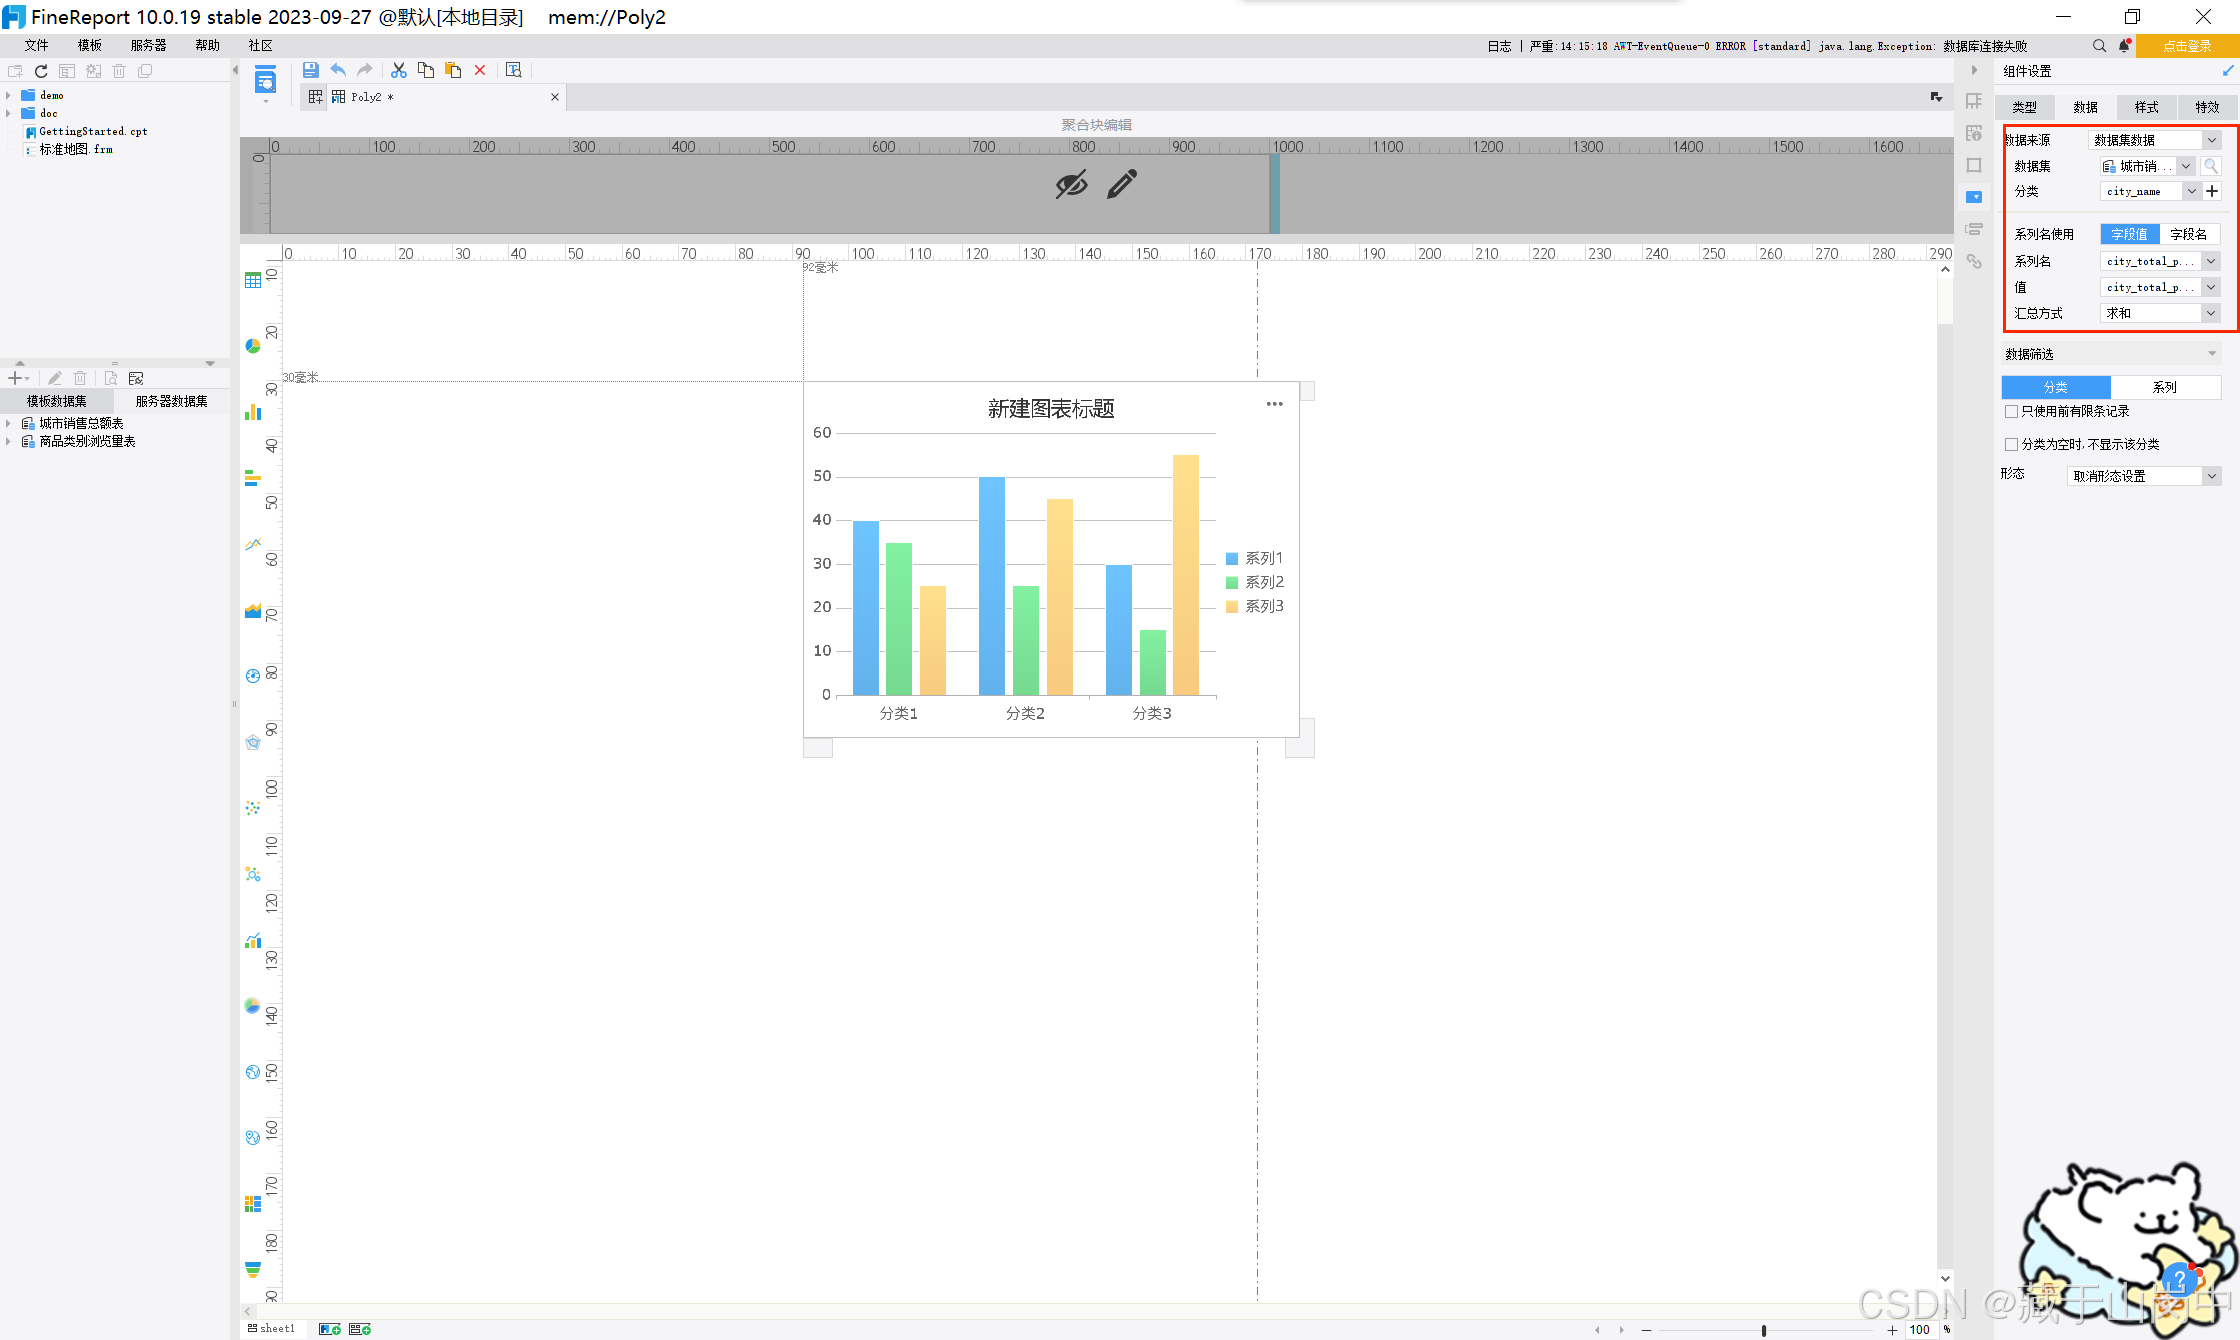This screenshot has width=2240, height=1340.
Task: Click the zoom slider handle at the bottom
Action: point(1764,1330)
